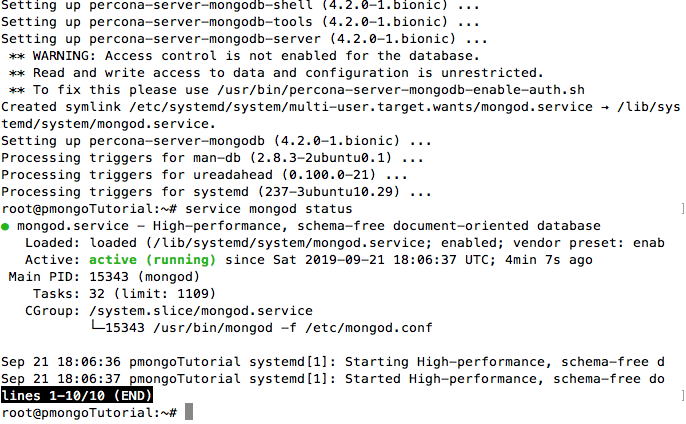This screenshot has width=686, height=424.
Task: Click the last root@pmongoTutorial prompt line
Action: point(97,412)
